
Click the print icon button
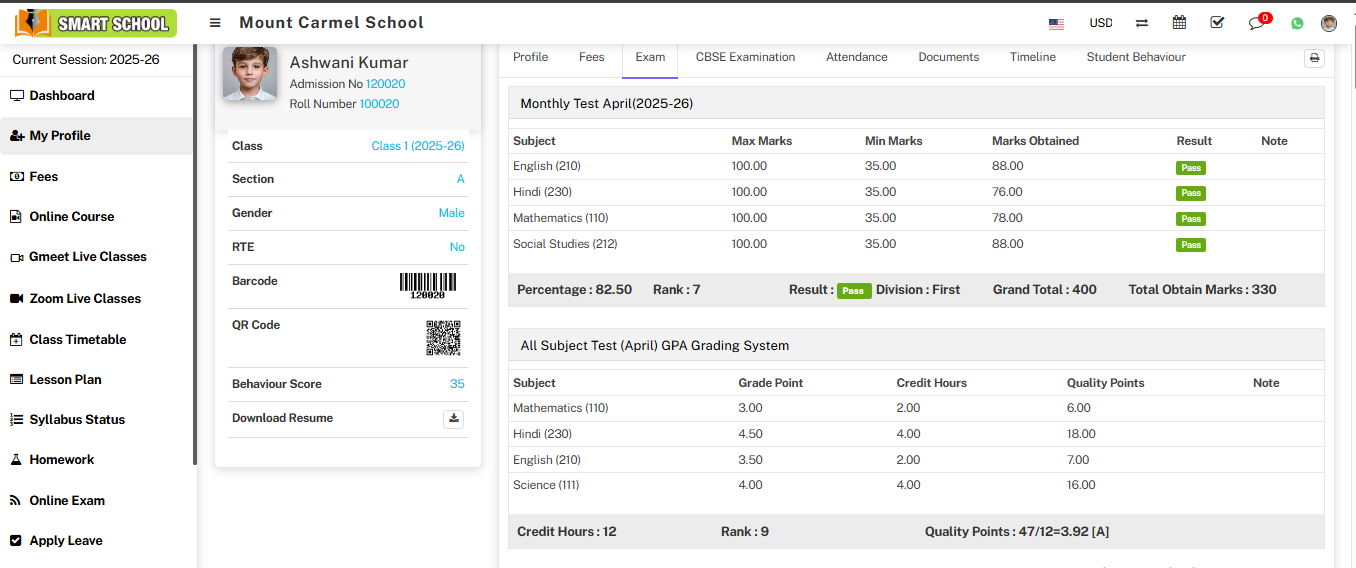coord(1314,58)
